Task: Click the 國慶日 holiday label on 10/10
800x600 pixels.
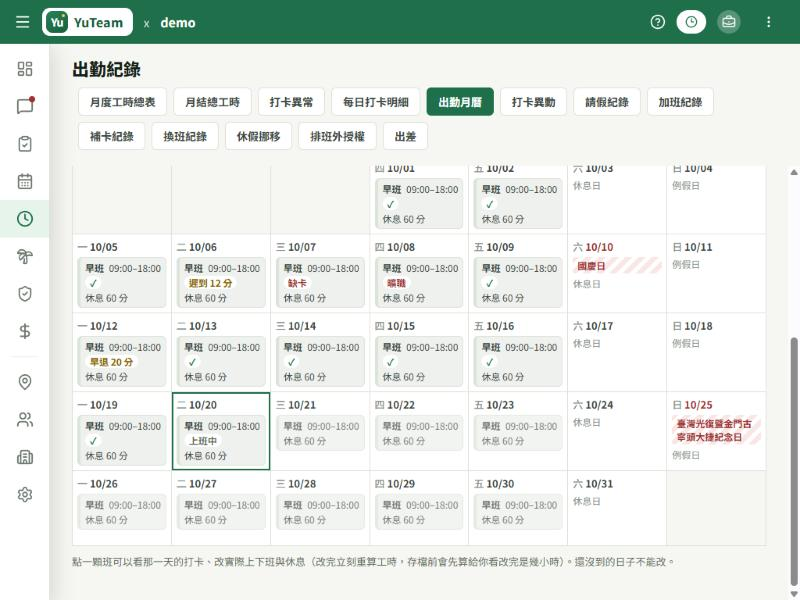Action: pos(617,266)
